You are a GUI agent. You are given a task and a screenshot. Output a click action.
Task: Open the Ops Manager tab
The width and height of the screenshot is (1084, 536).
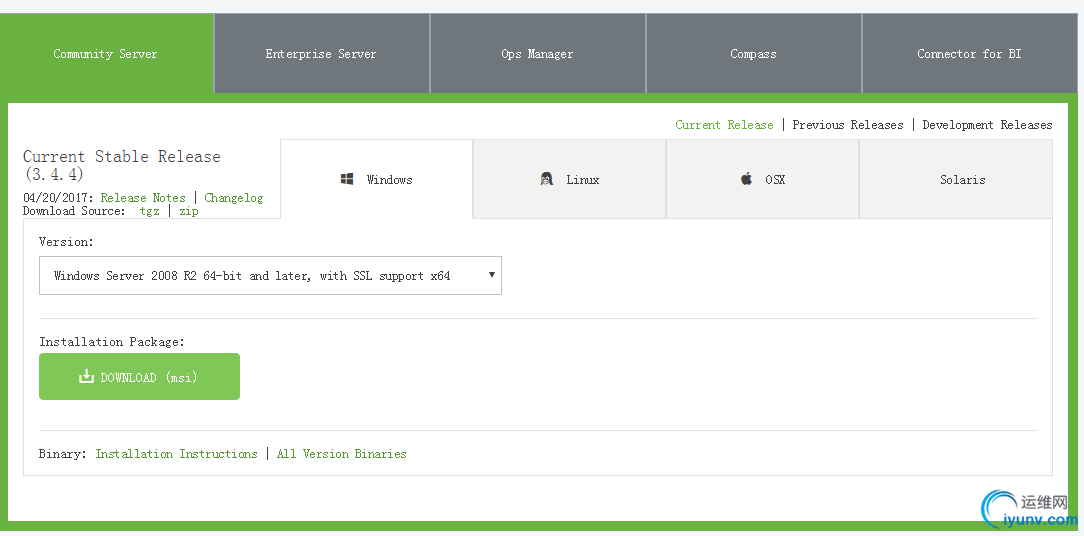537,53
